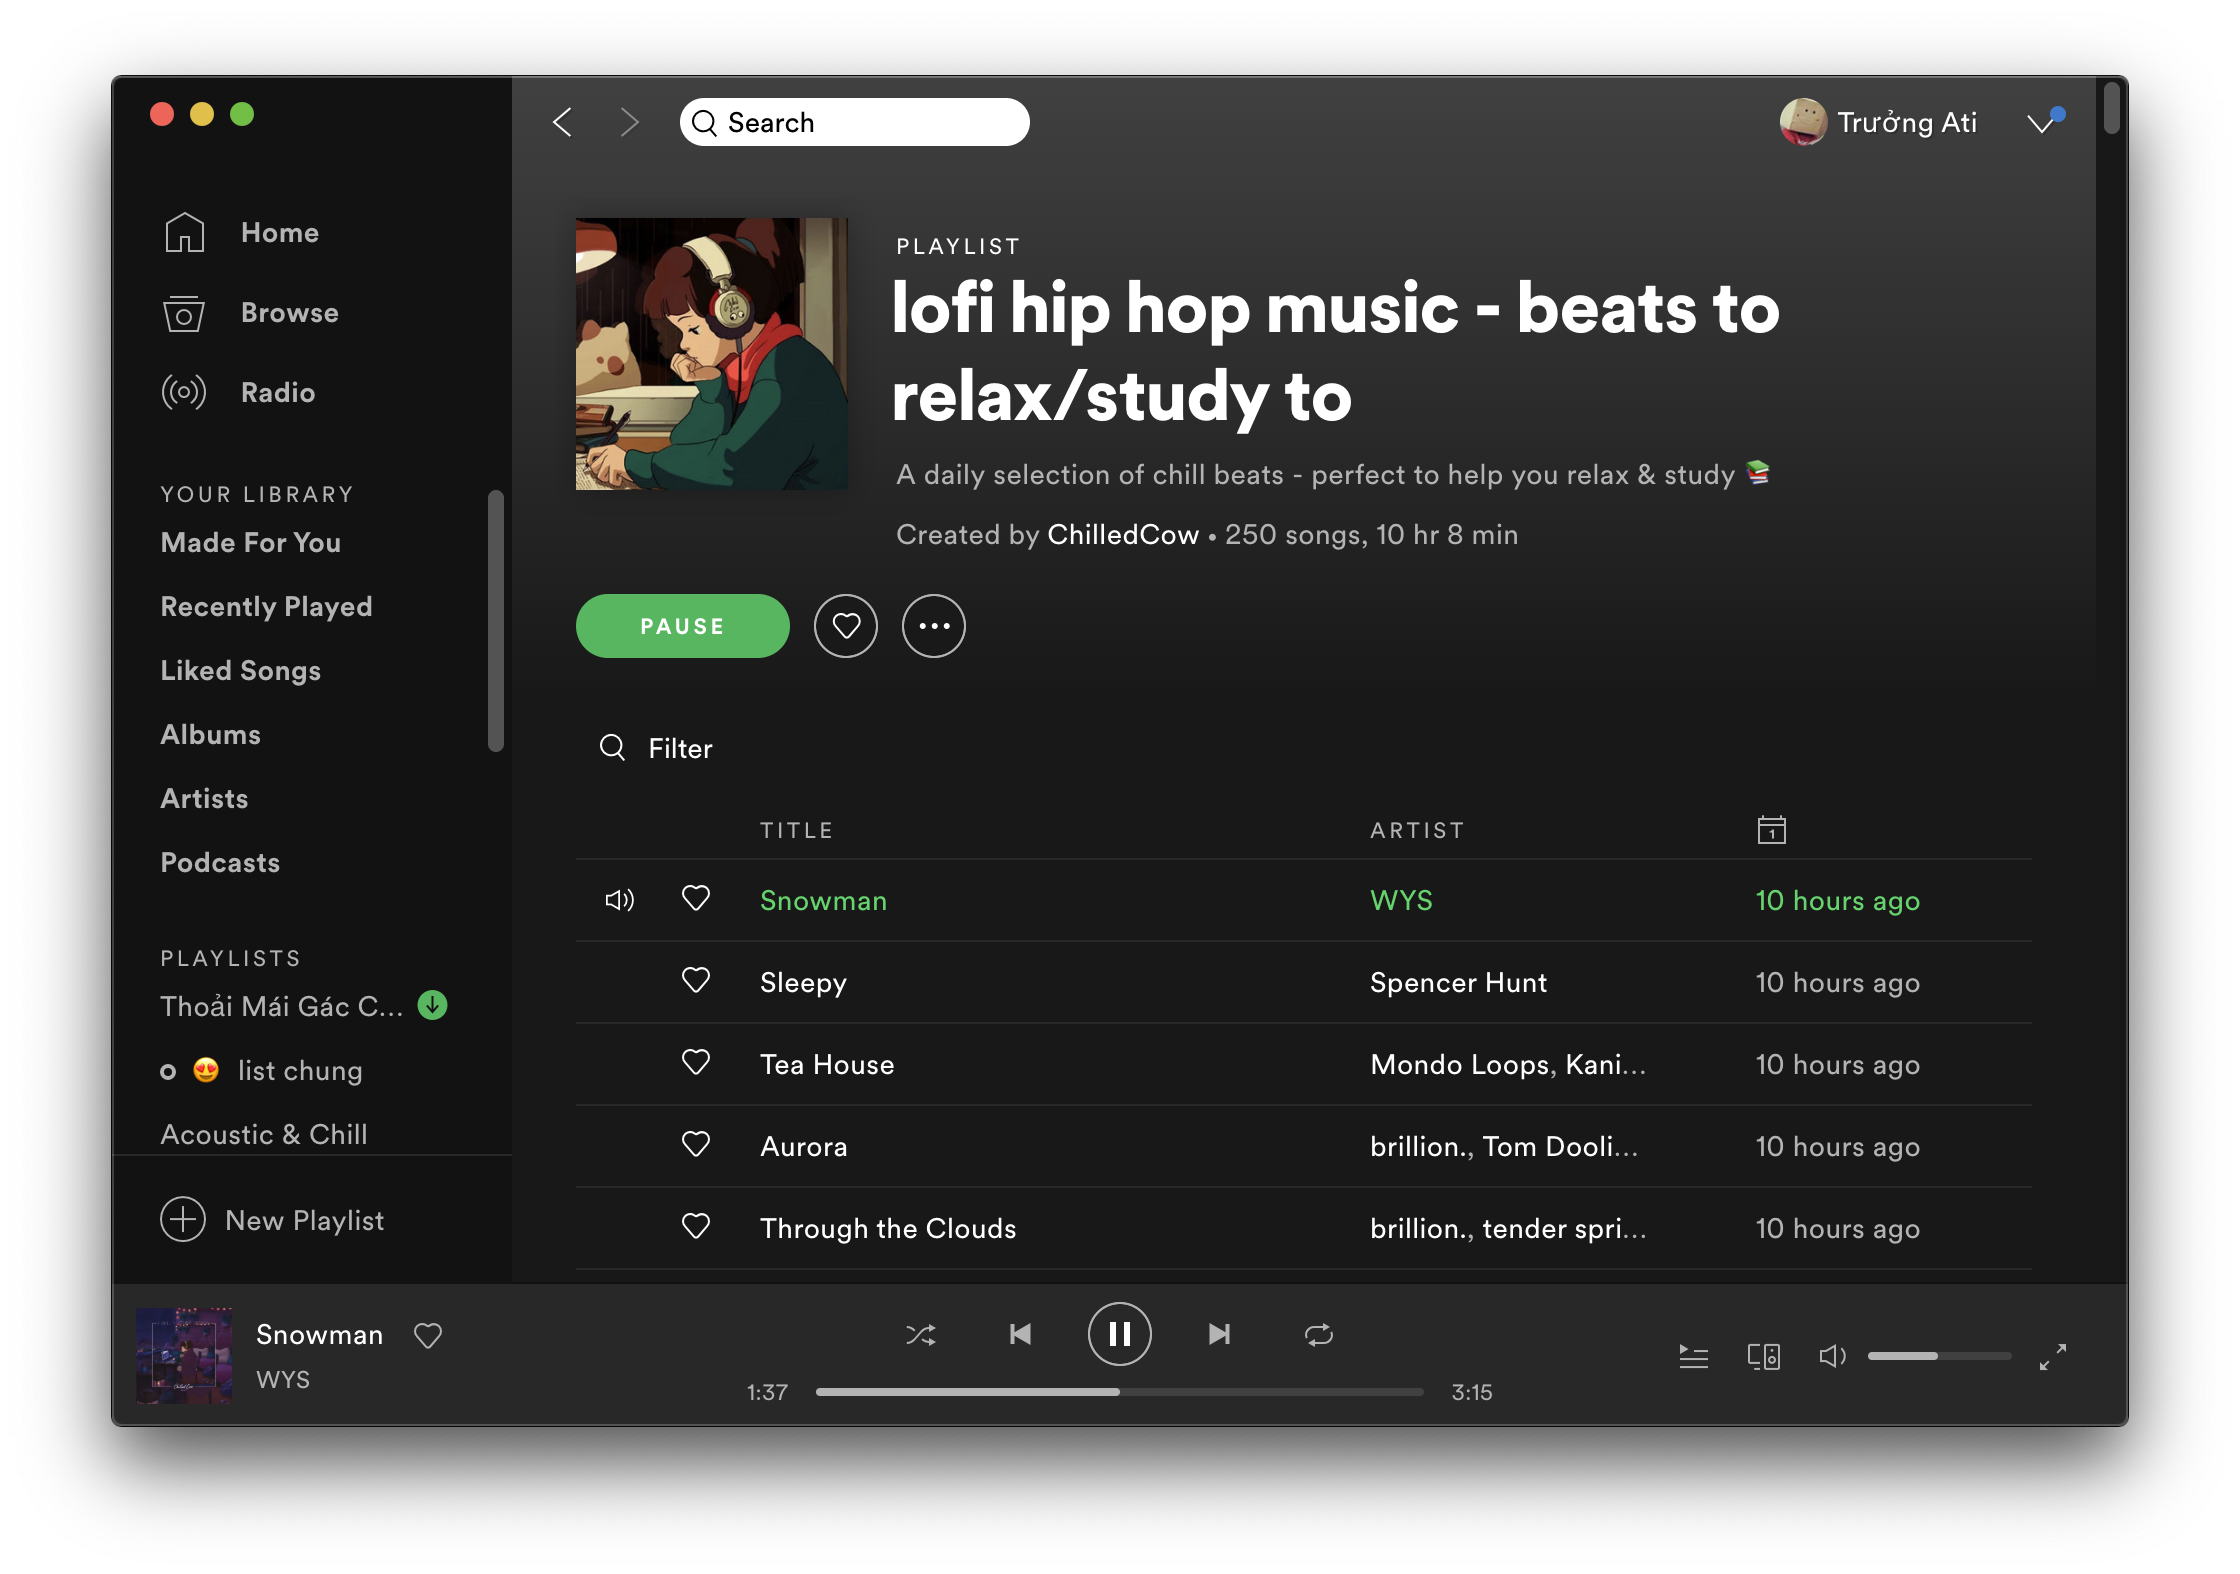Enable shuffle playback
The image size is (2240, 1574).
click(x=921, y=1333)
